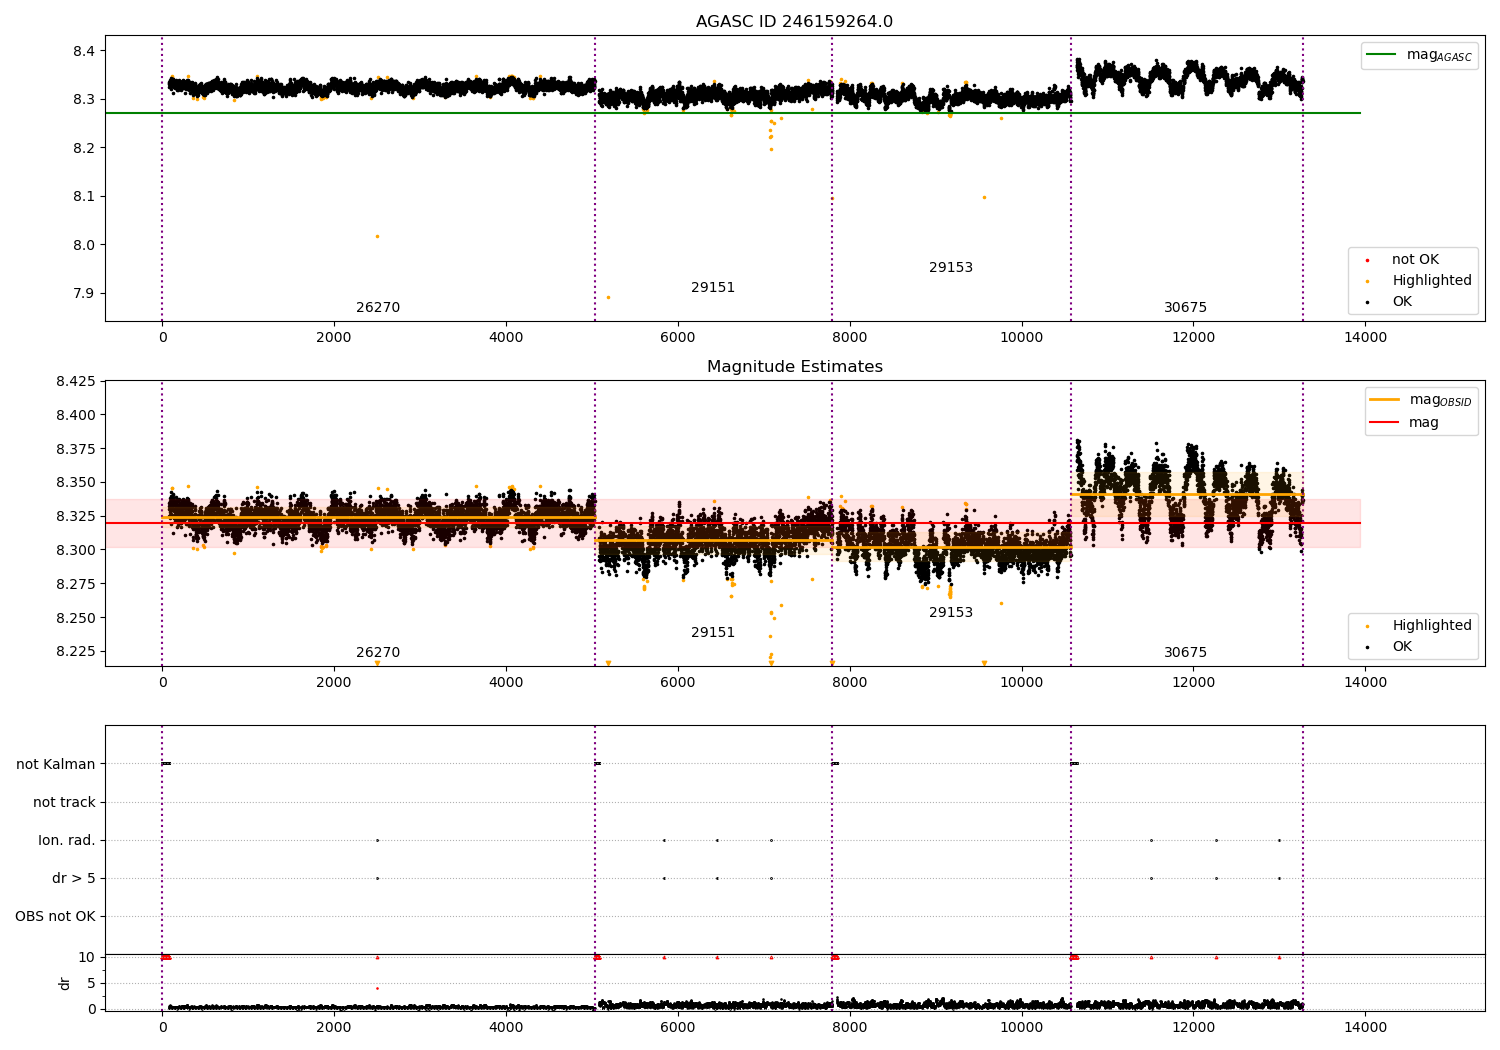Click obsid label 26270 in top plot

coord(378,308)
